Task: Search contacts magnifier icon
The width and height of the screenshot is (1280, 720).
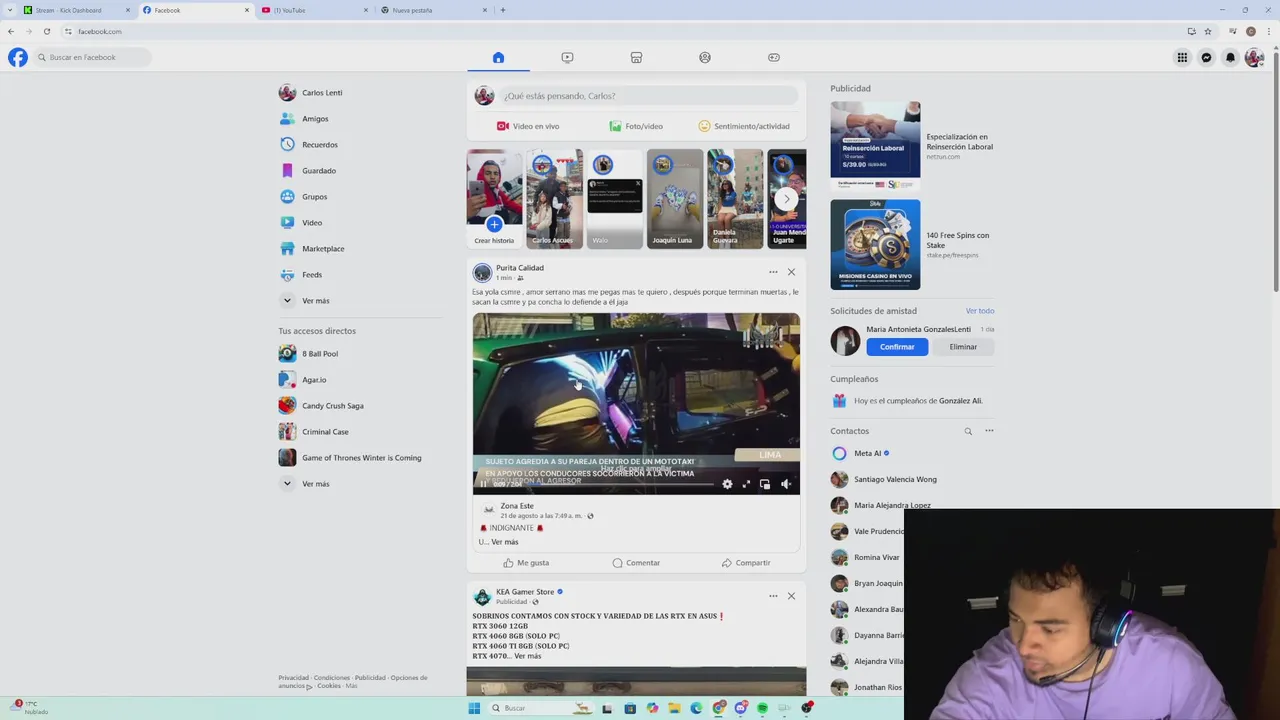Action: (968, 431)
